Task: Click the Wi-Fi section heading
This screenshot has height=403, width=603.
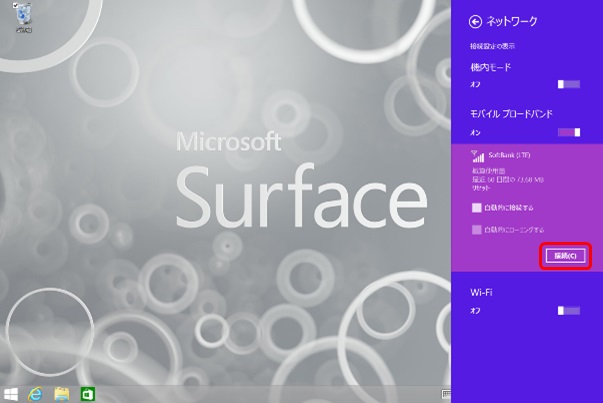Action: [x=481, y=292]
